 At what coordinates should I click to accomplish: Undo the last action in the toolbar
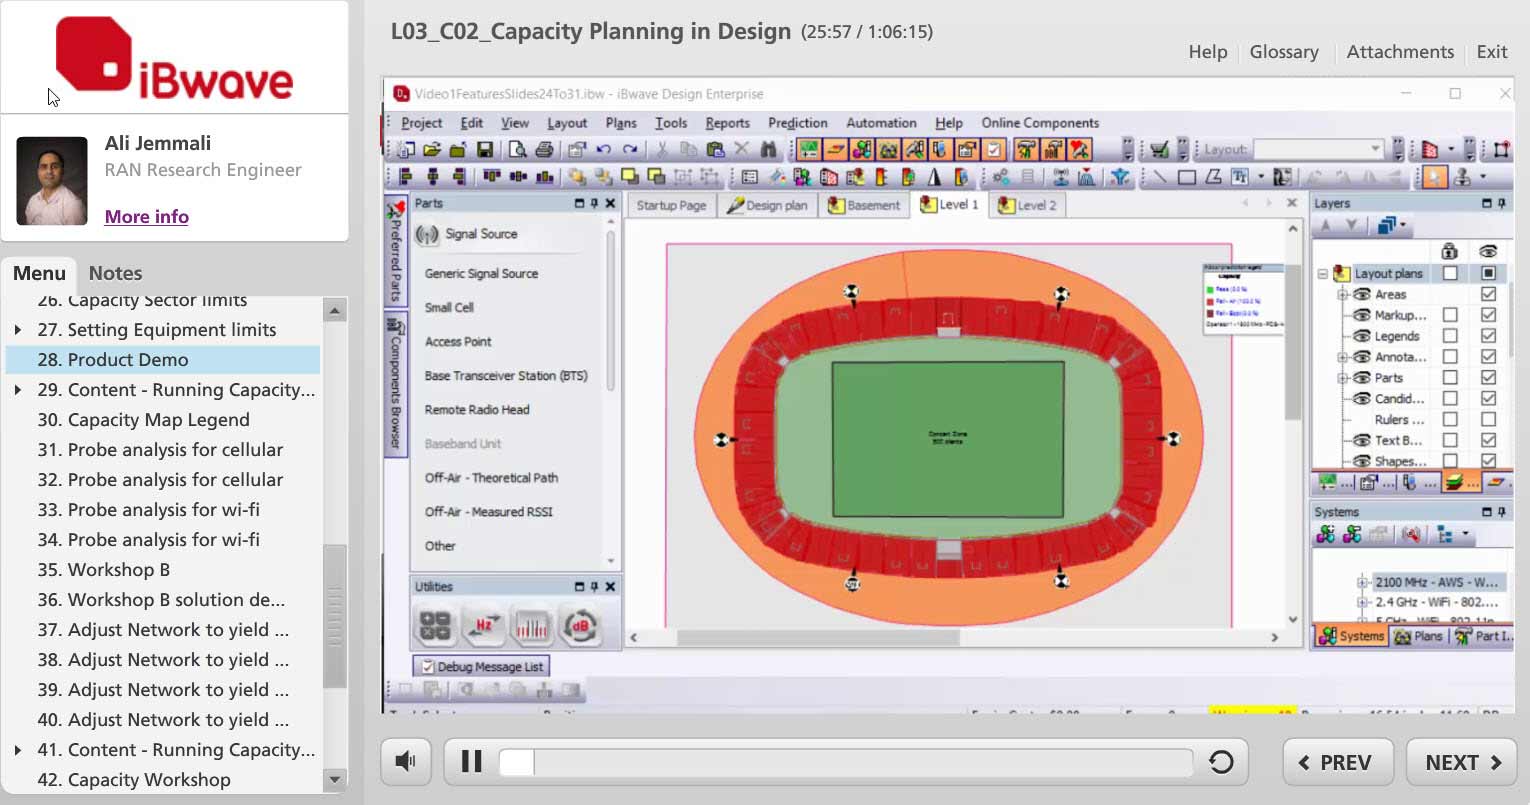pyautogui.click(x=603, y=150)
